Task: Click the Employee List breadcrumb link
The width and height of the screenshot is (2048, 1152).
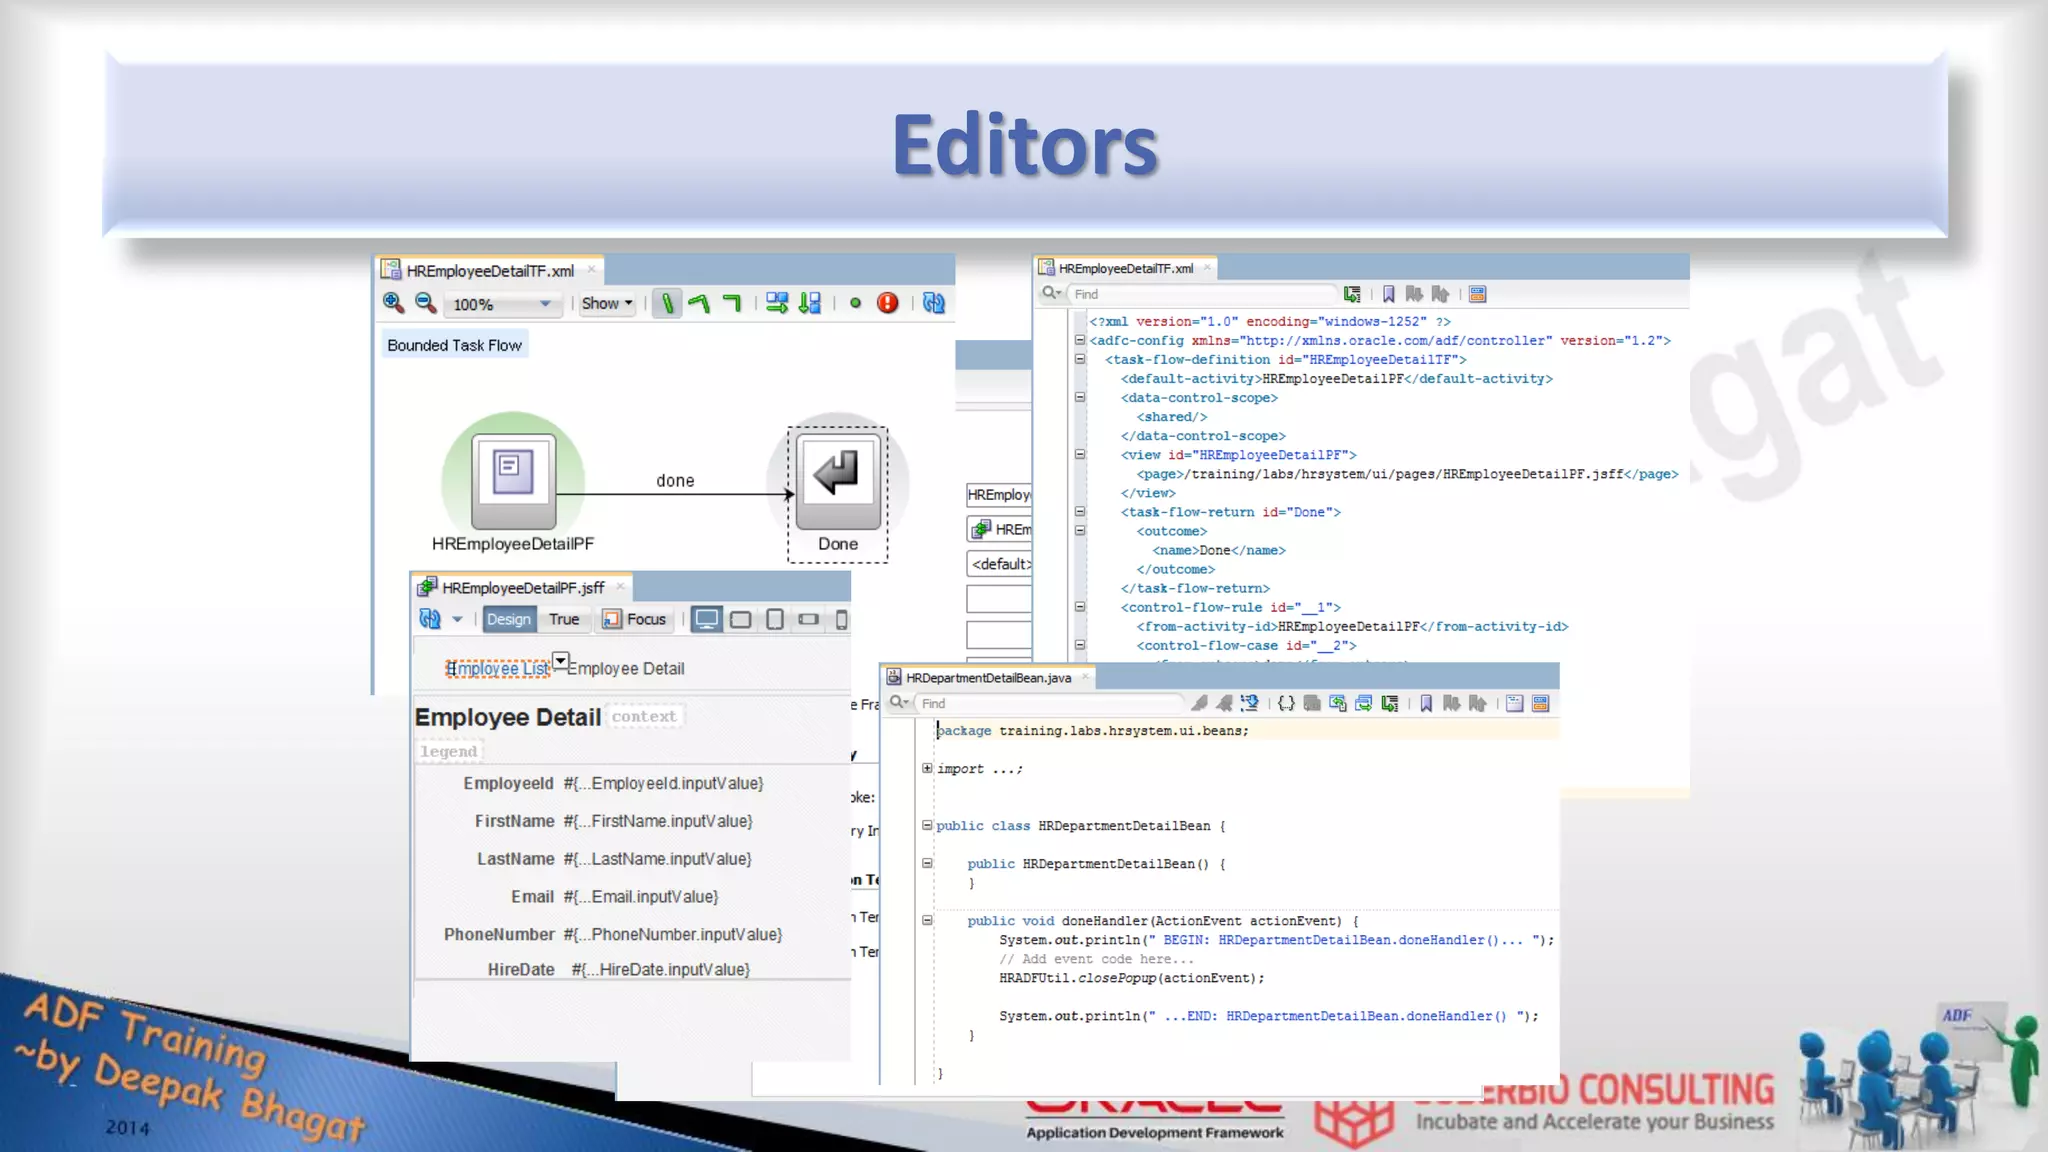Action: tap(497, 669)
